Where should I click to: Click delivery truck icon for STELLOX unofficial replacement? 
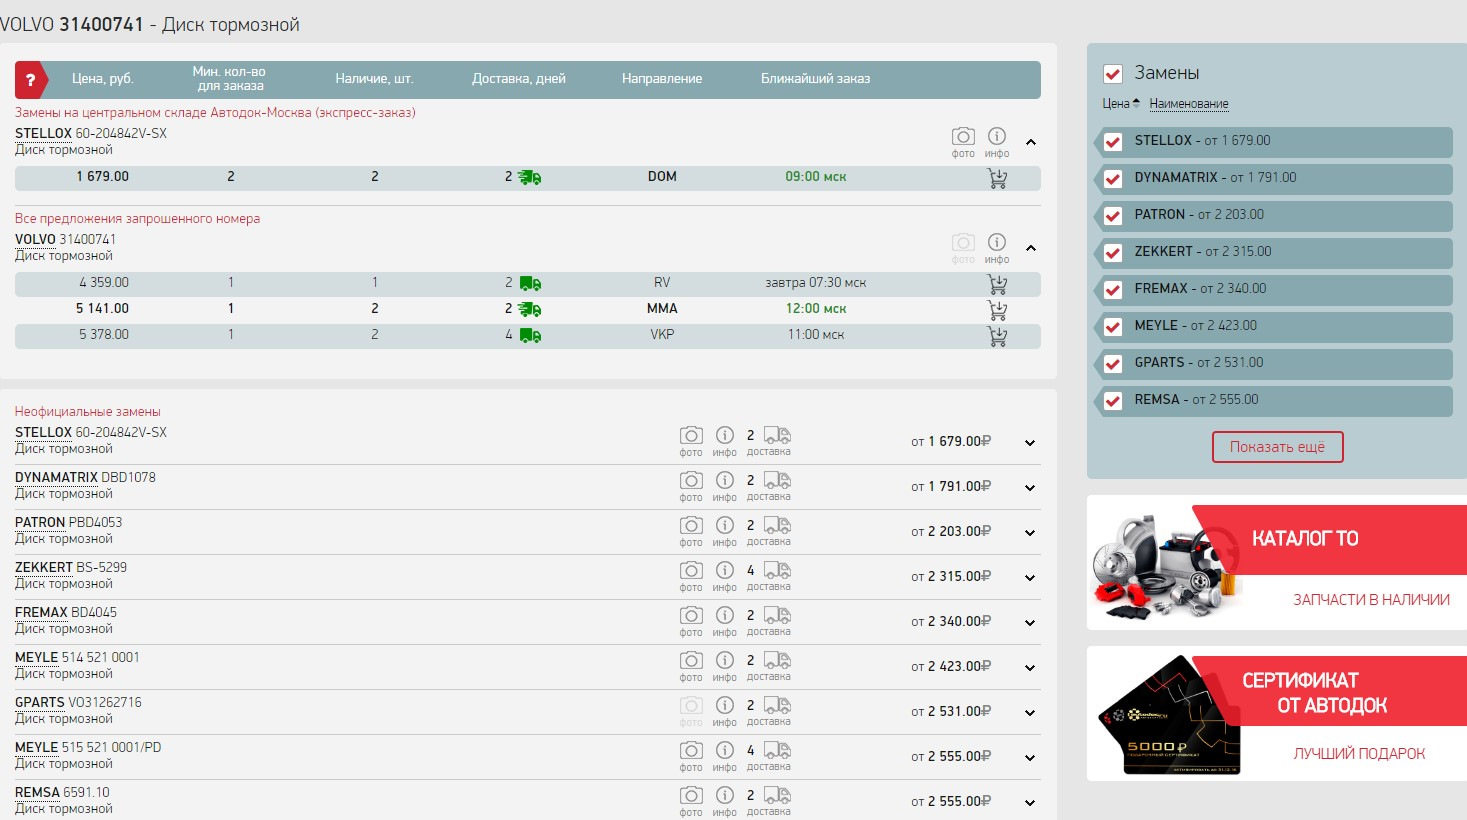coord(777,435)
